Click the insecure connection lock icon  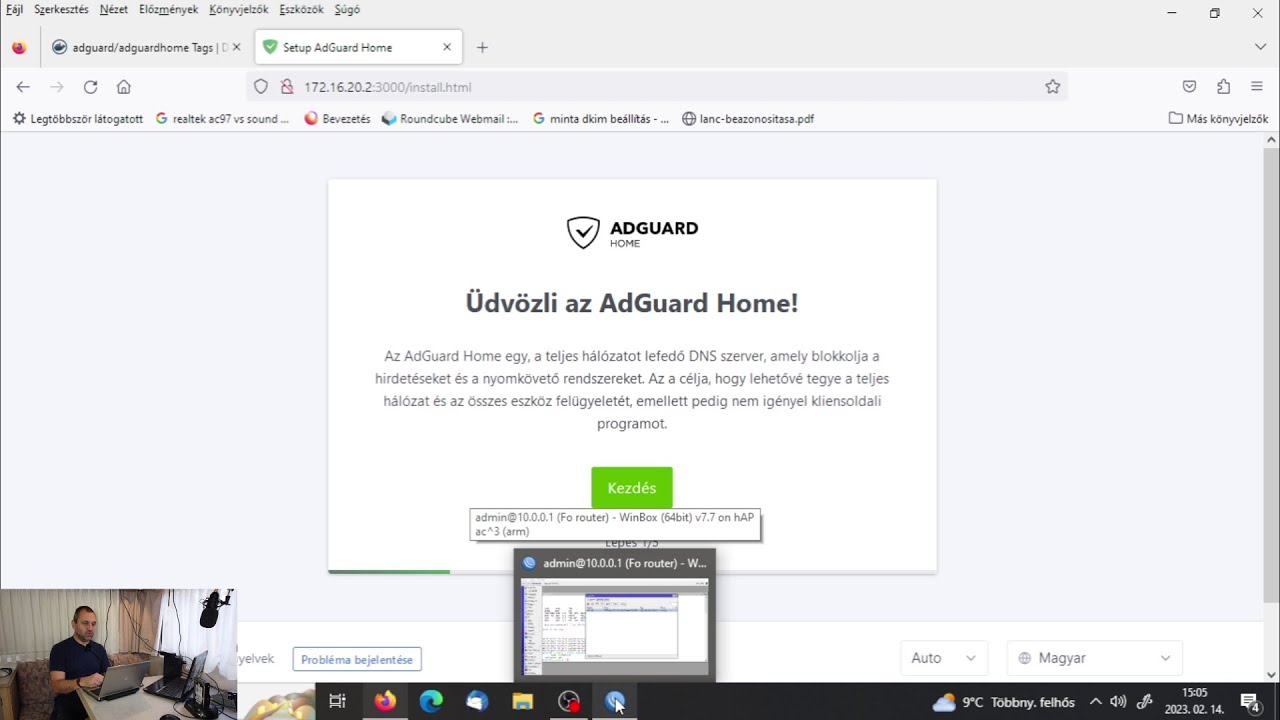tap(286, 87)
